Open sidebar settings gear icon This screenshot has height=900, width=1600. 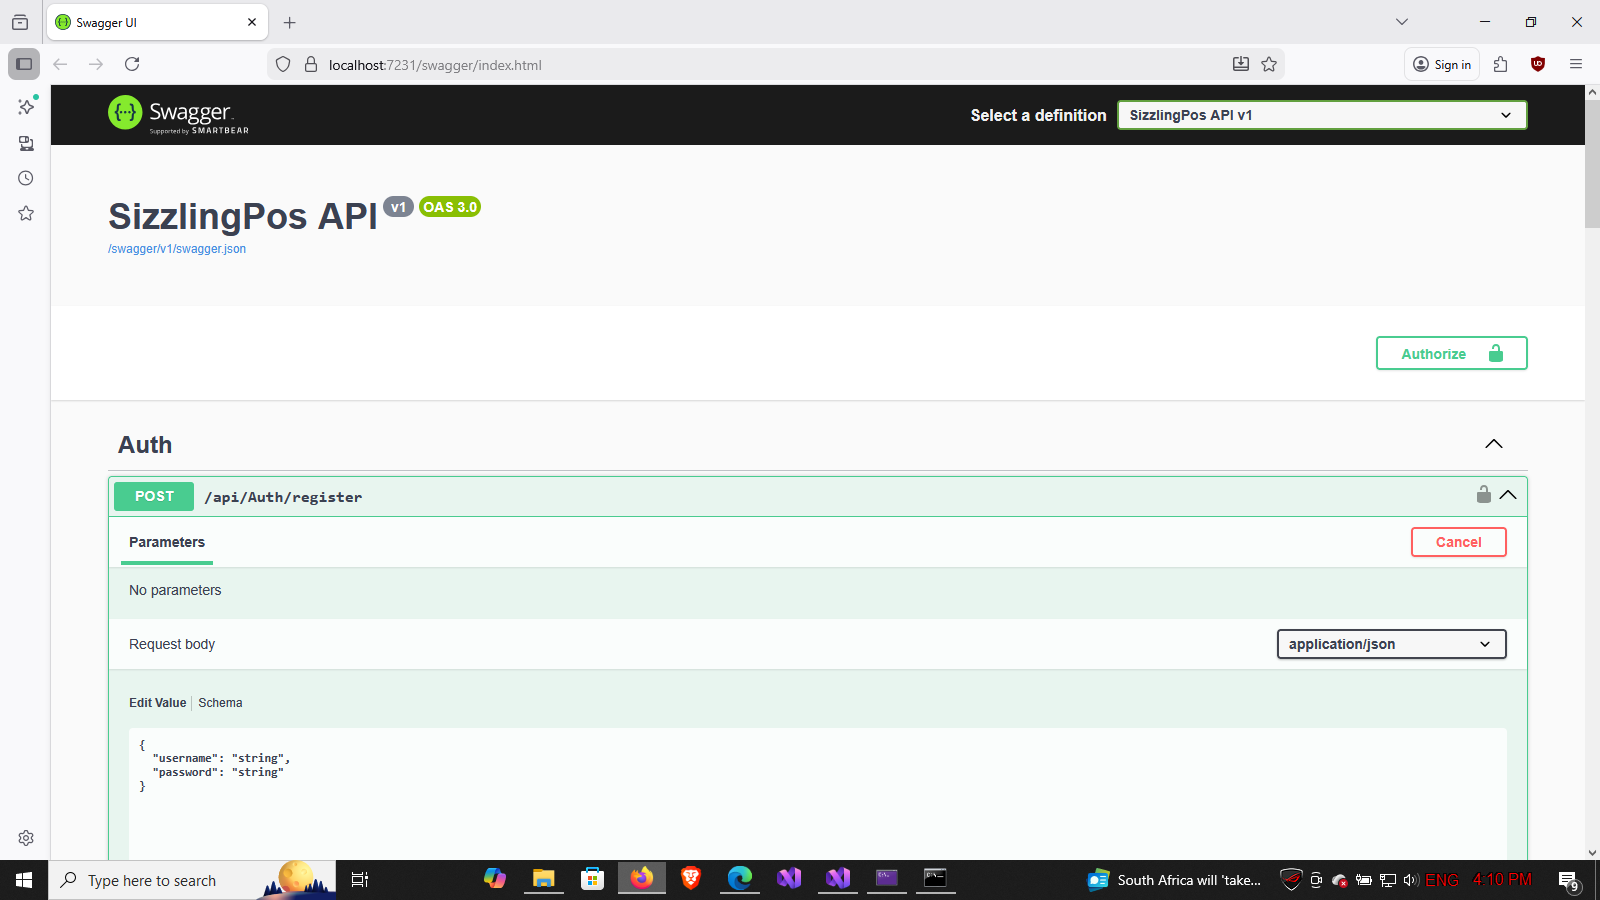coord(26,838)
